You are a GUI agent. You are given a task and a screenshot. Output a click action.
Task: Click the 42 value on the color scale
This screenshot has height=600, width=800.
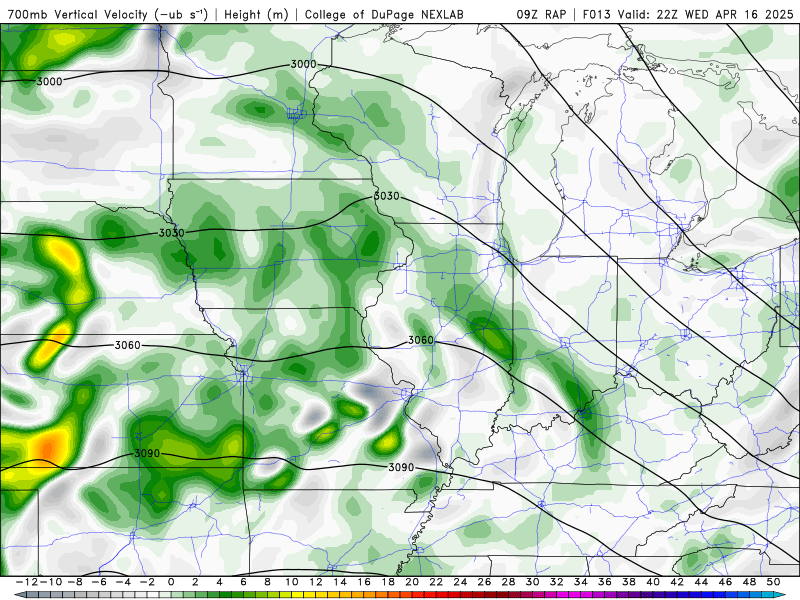point(677,582)
